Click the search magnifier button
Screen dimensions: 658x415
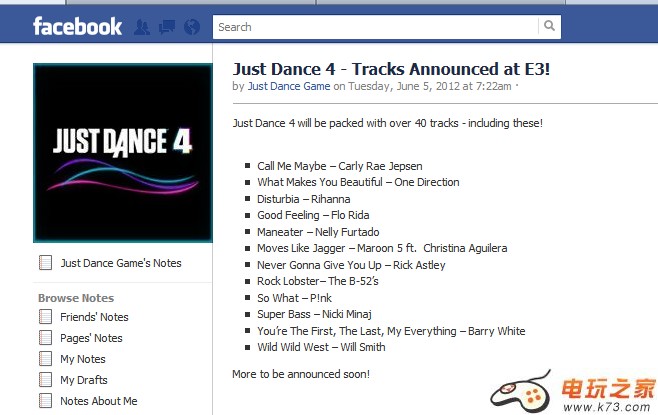(x=549, y=26)
